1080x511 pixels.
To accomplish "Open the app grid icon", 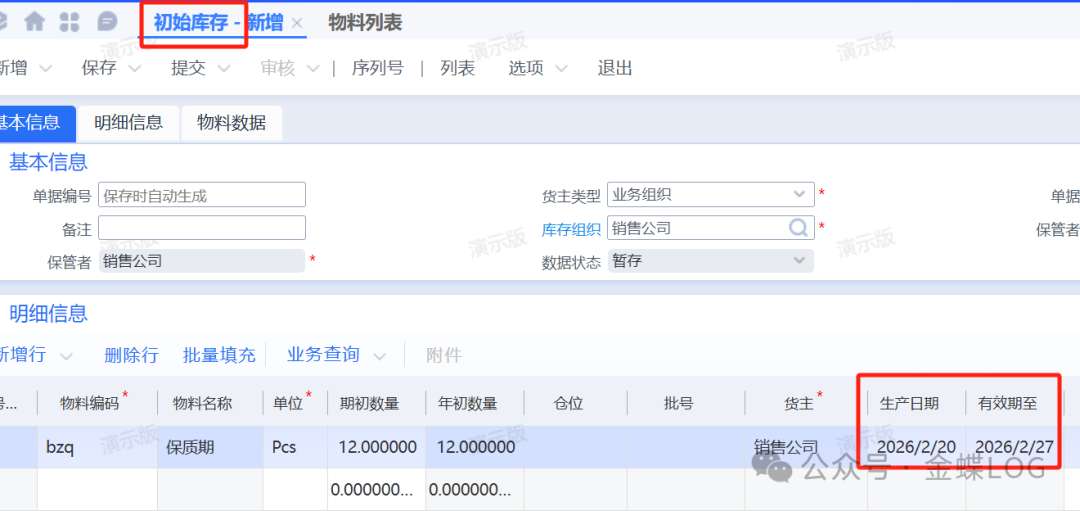I will tap(70, 22).
